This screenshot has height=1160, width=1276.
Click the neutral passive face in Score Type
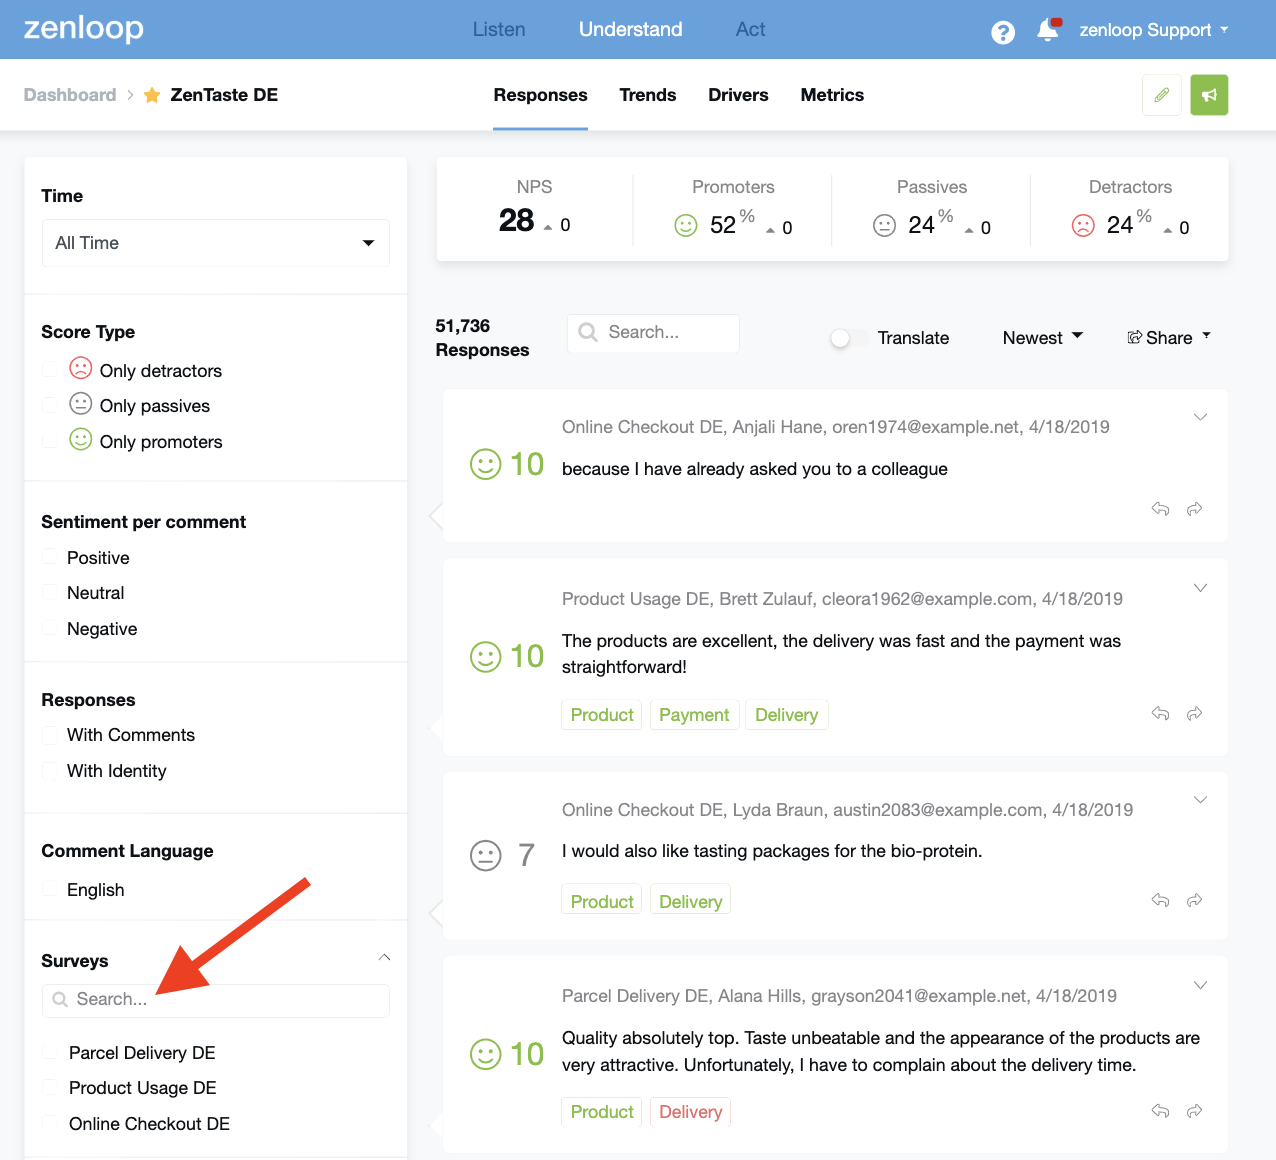pyautogui.click(x=81, y=403)
